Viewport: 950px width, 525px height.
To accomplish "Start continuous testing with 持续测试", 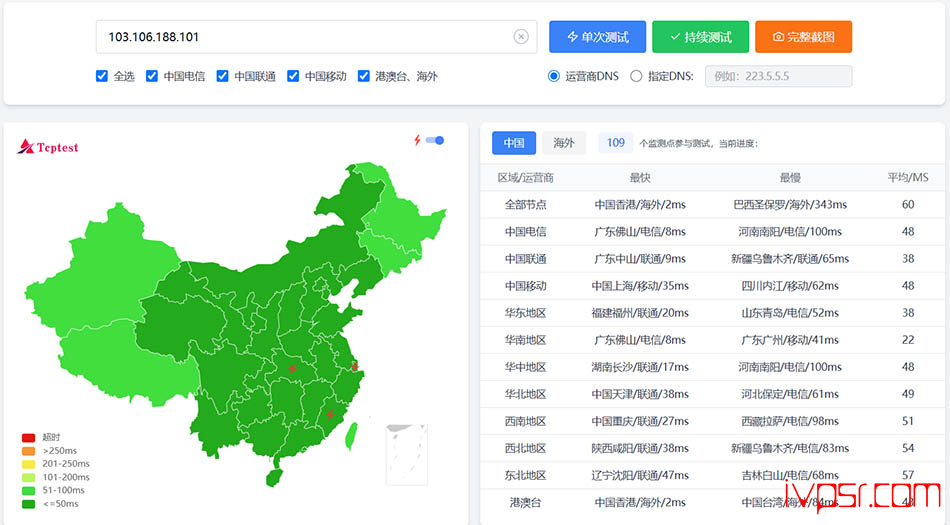I will tap(700, 37).
